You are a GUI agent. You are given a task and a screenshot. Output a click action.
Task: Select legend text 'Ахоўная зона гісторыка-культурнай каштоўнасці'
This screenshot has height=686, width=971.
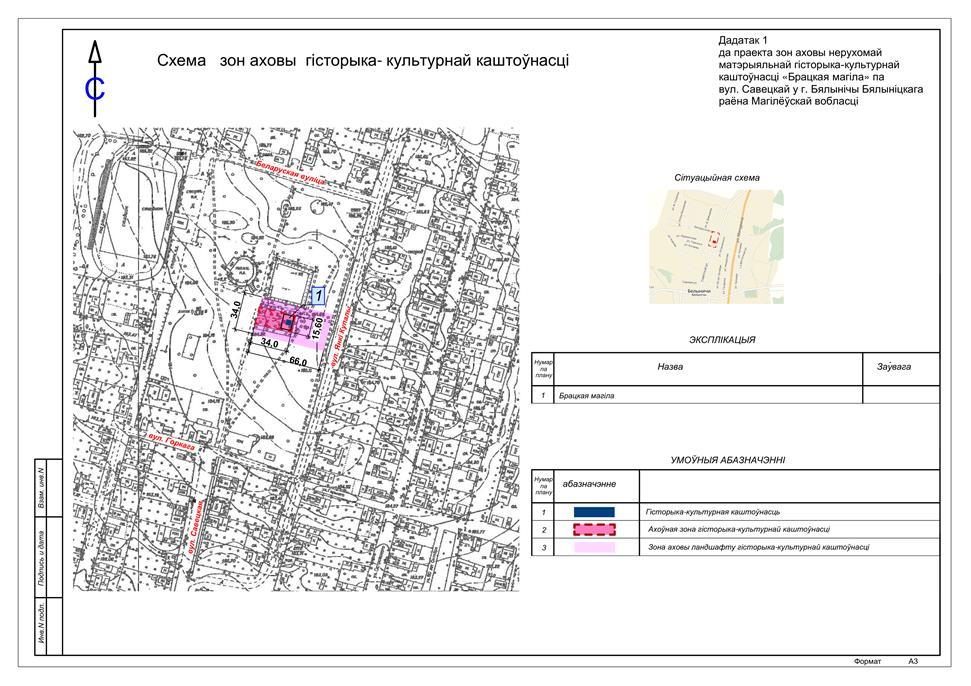tap(739, 529)
